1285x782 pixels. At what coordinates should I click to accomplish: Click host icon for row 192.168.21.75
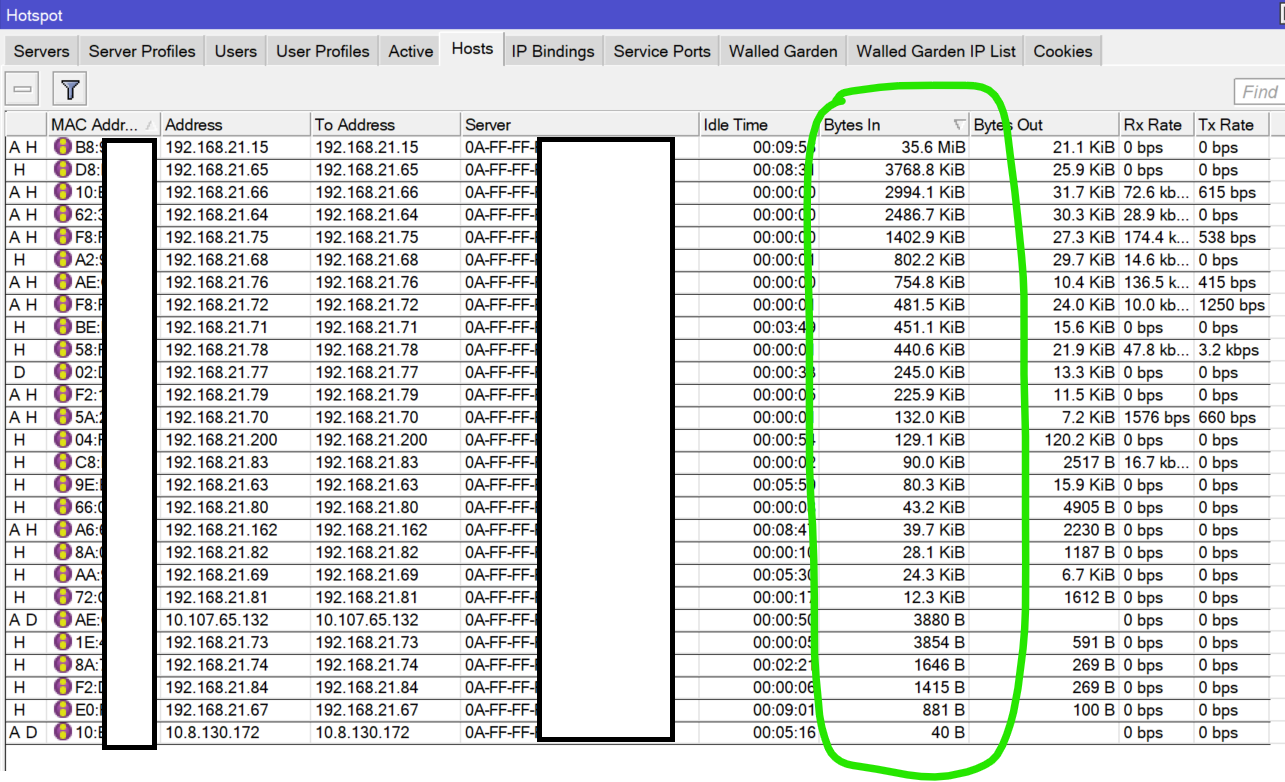coord(62,237)
